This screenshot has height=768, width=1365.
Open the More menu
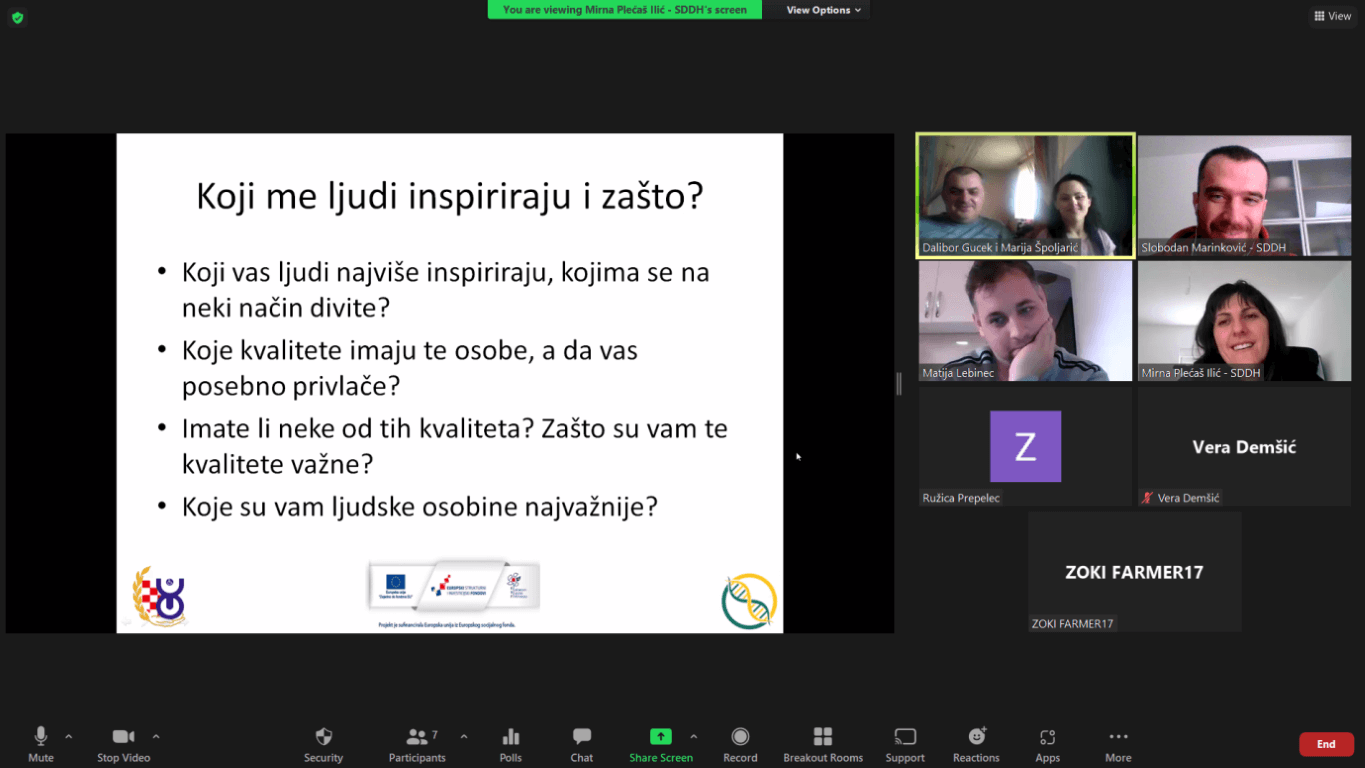click(1118, 737)
